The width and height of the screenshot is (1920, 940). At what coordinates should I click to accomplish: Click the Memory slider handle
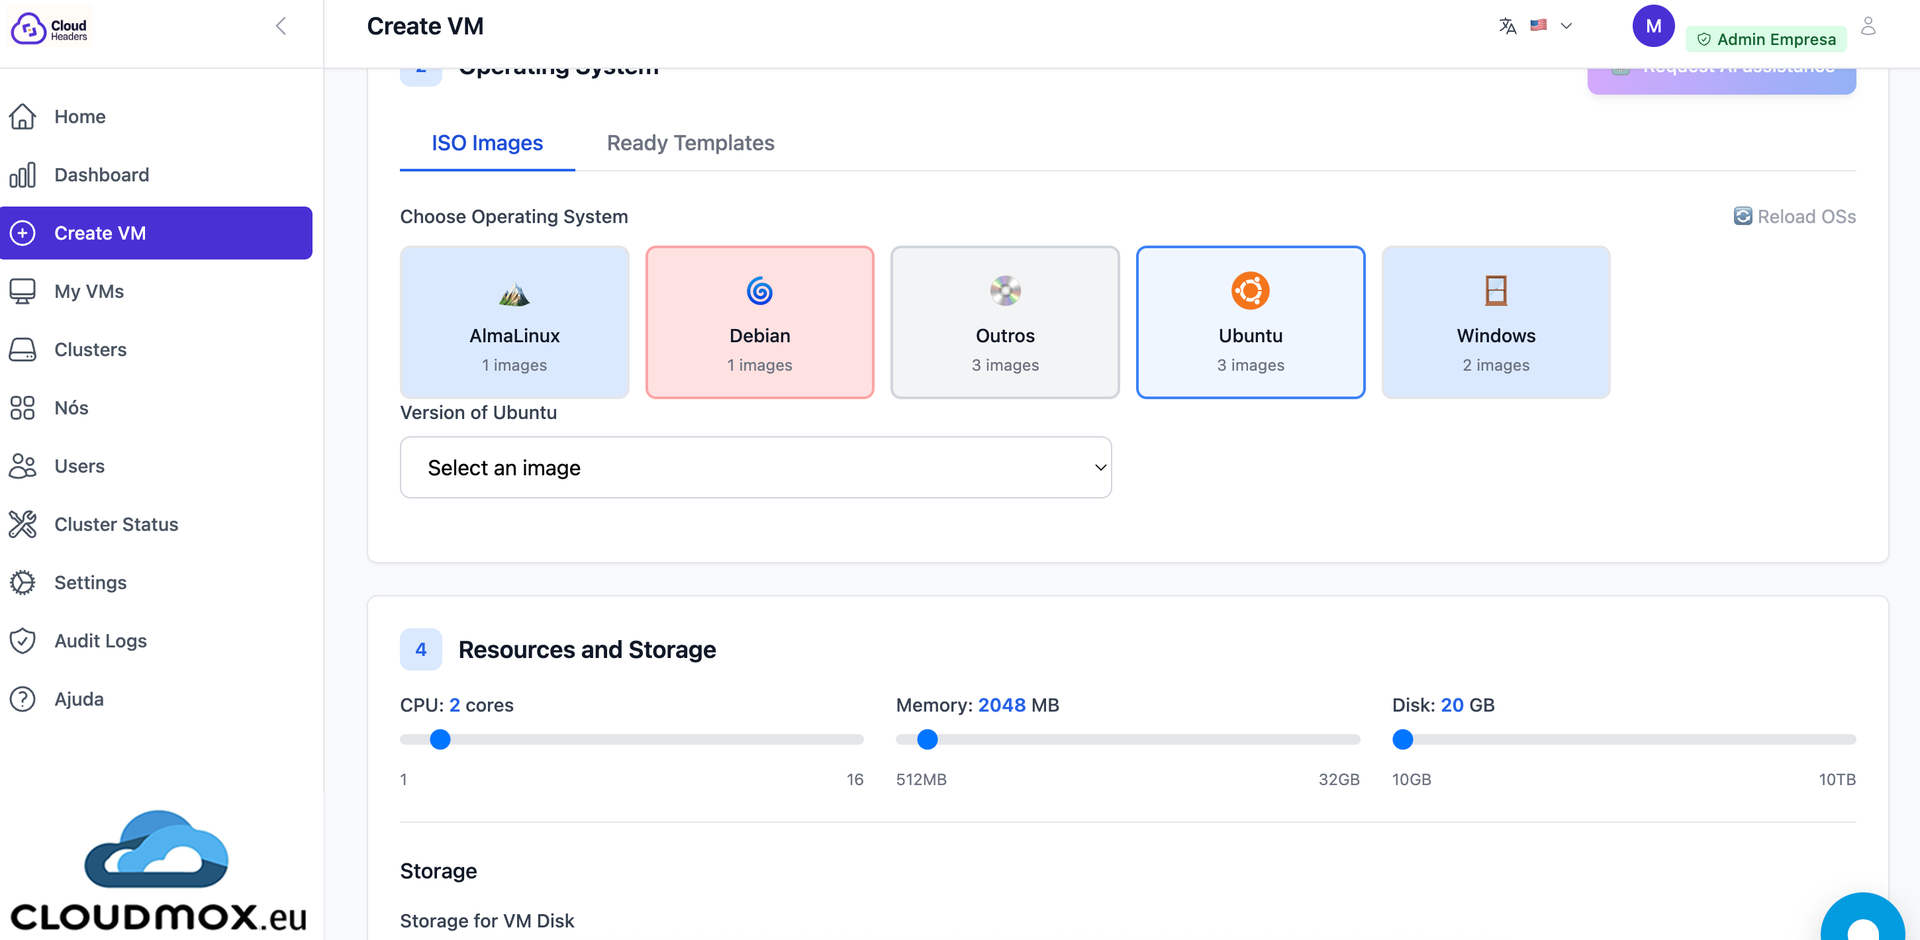(x=927, y=740)
